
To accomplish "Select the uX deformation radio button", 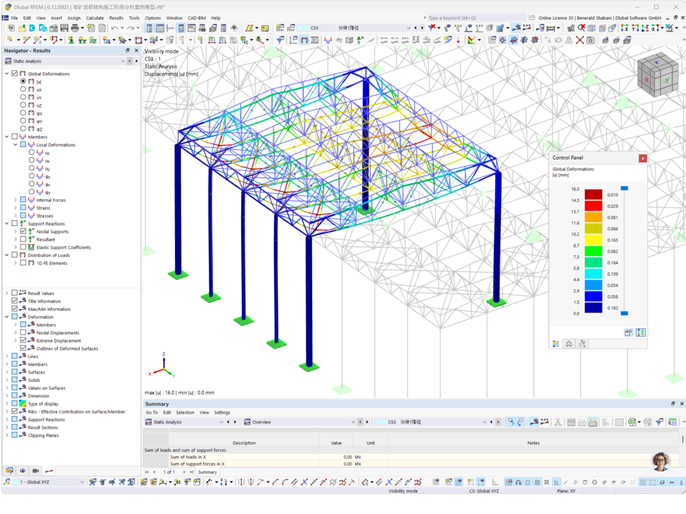I will [x=23, y=89].
